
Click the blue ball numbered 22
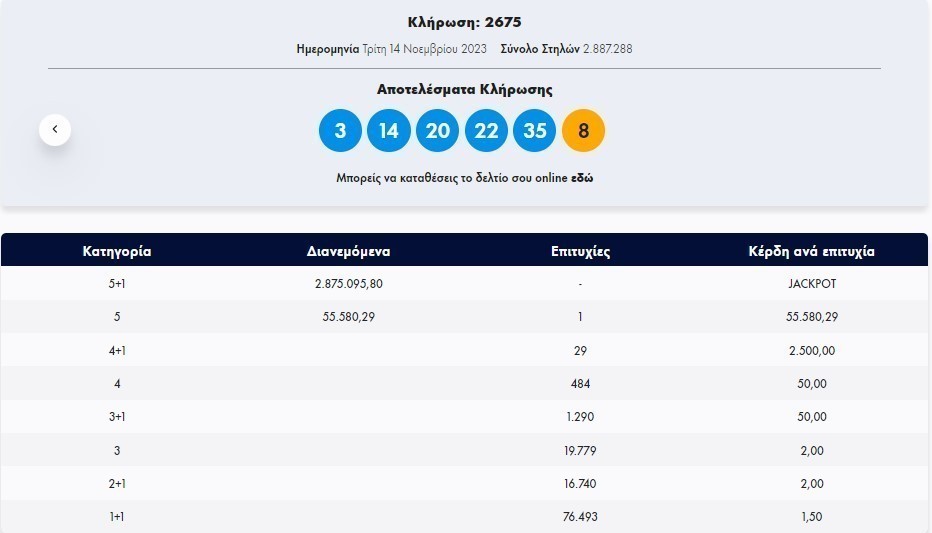pyautogui.click(x=486, y=131)
